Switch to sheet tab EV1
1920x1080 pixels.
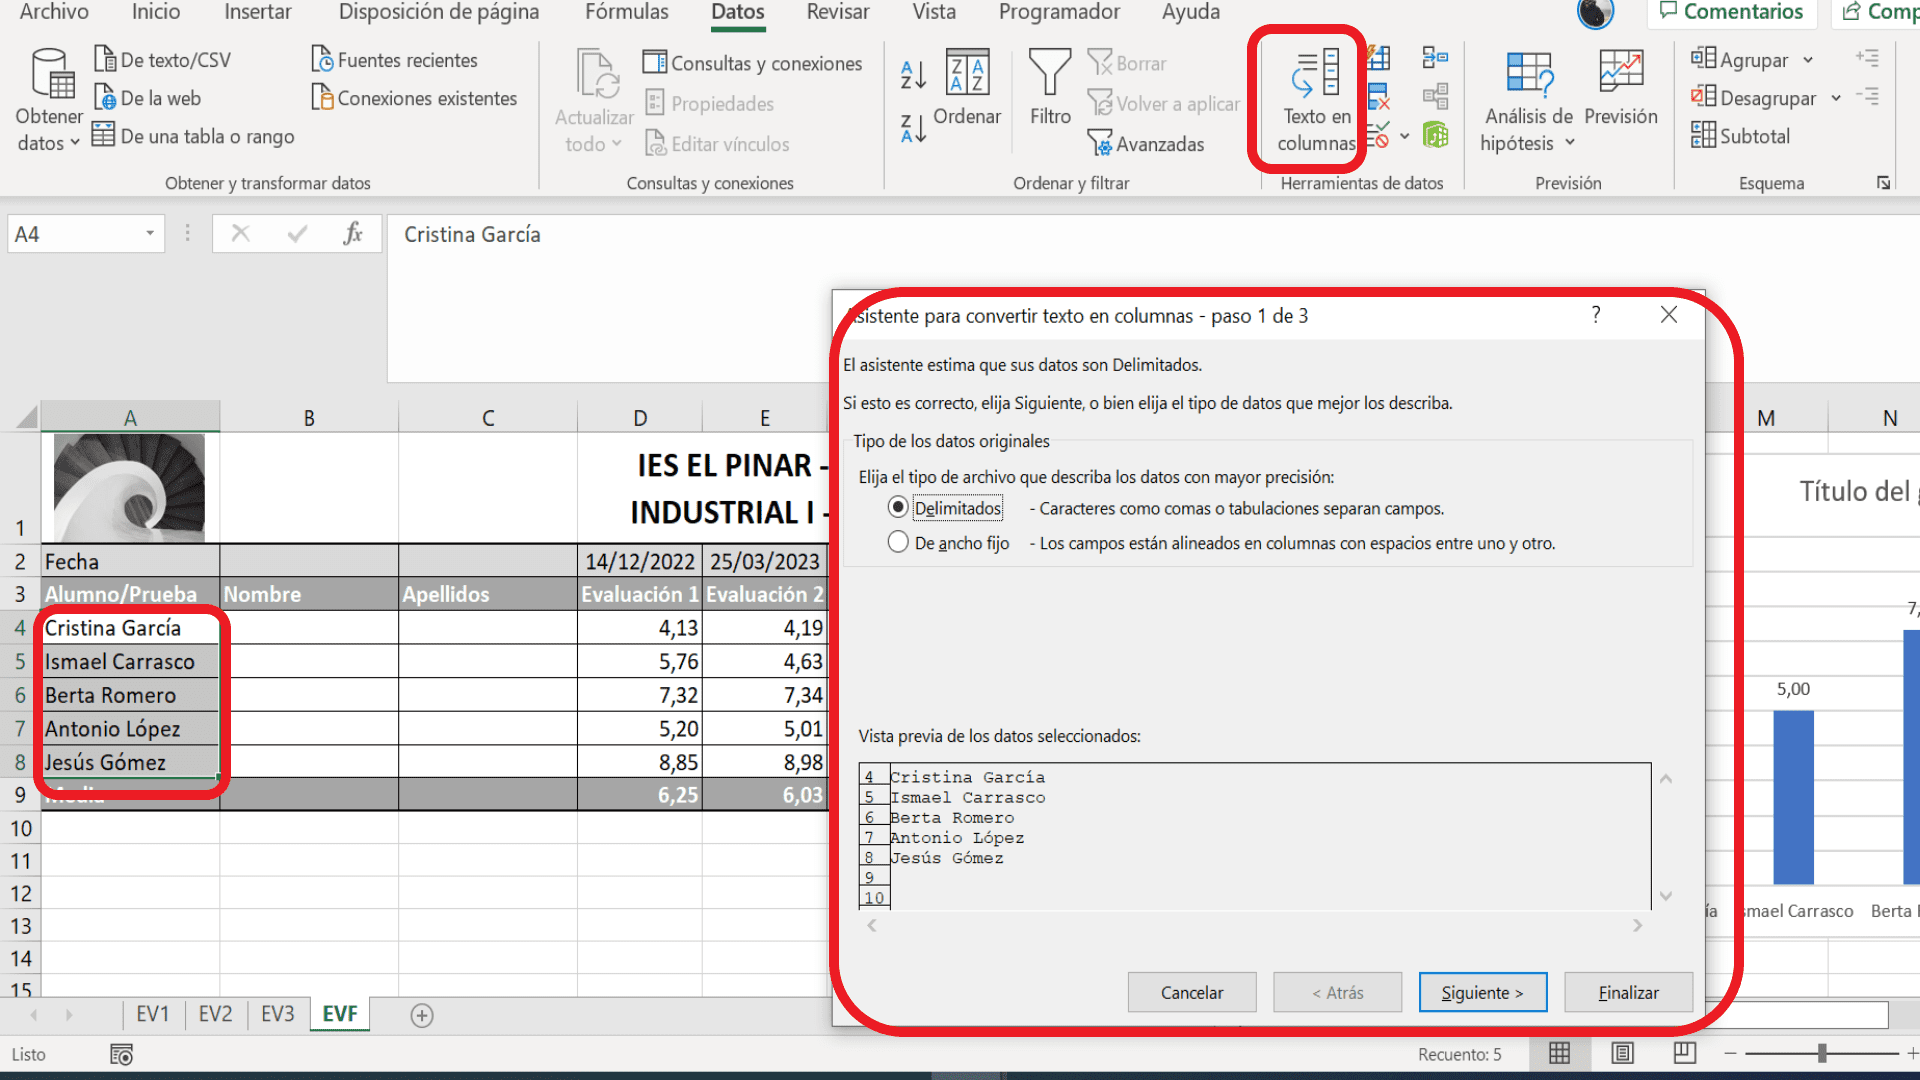(x=153, y=1014)
